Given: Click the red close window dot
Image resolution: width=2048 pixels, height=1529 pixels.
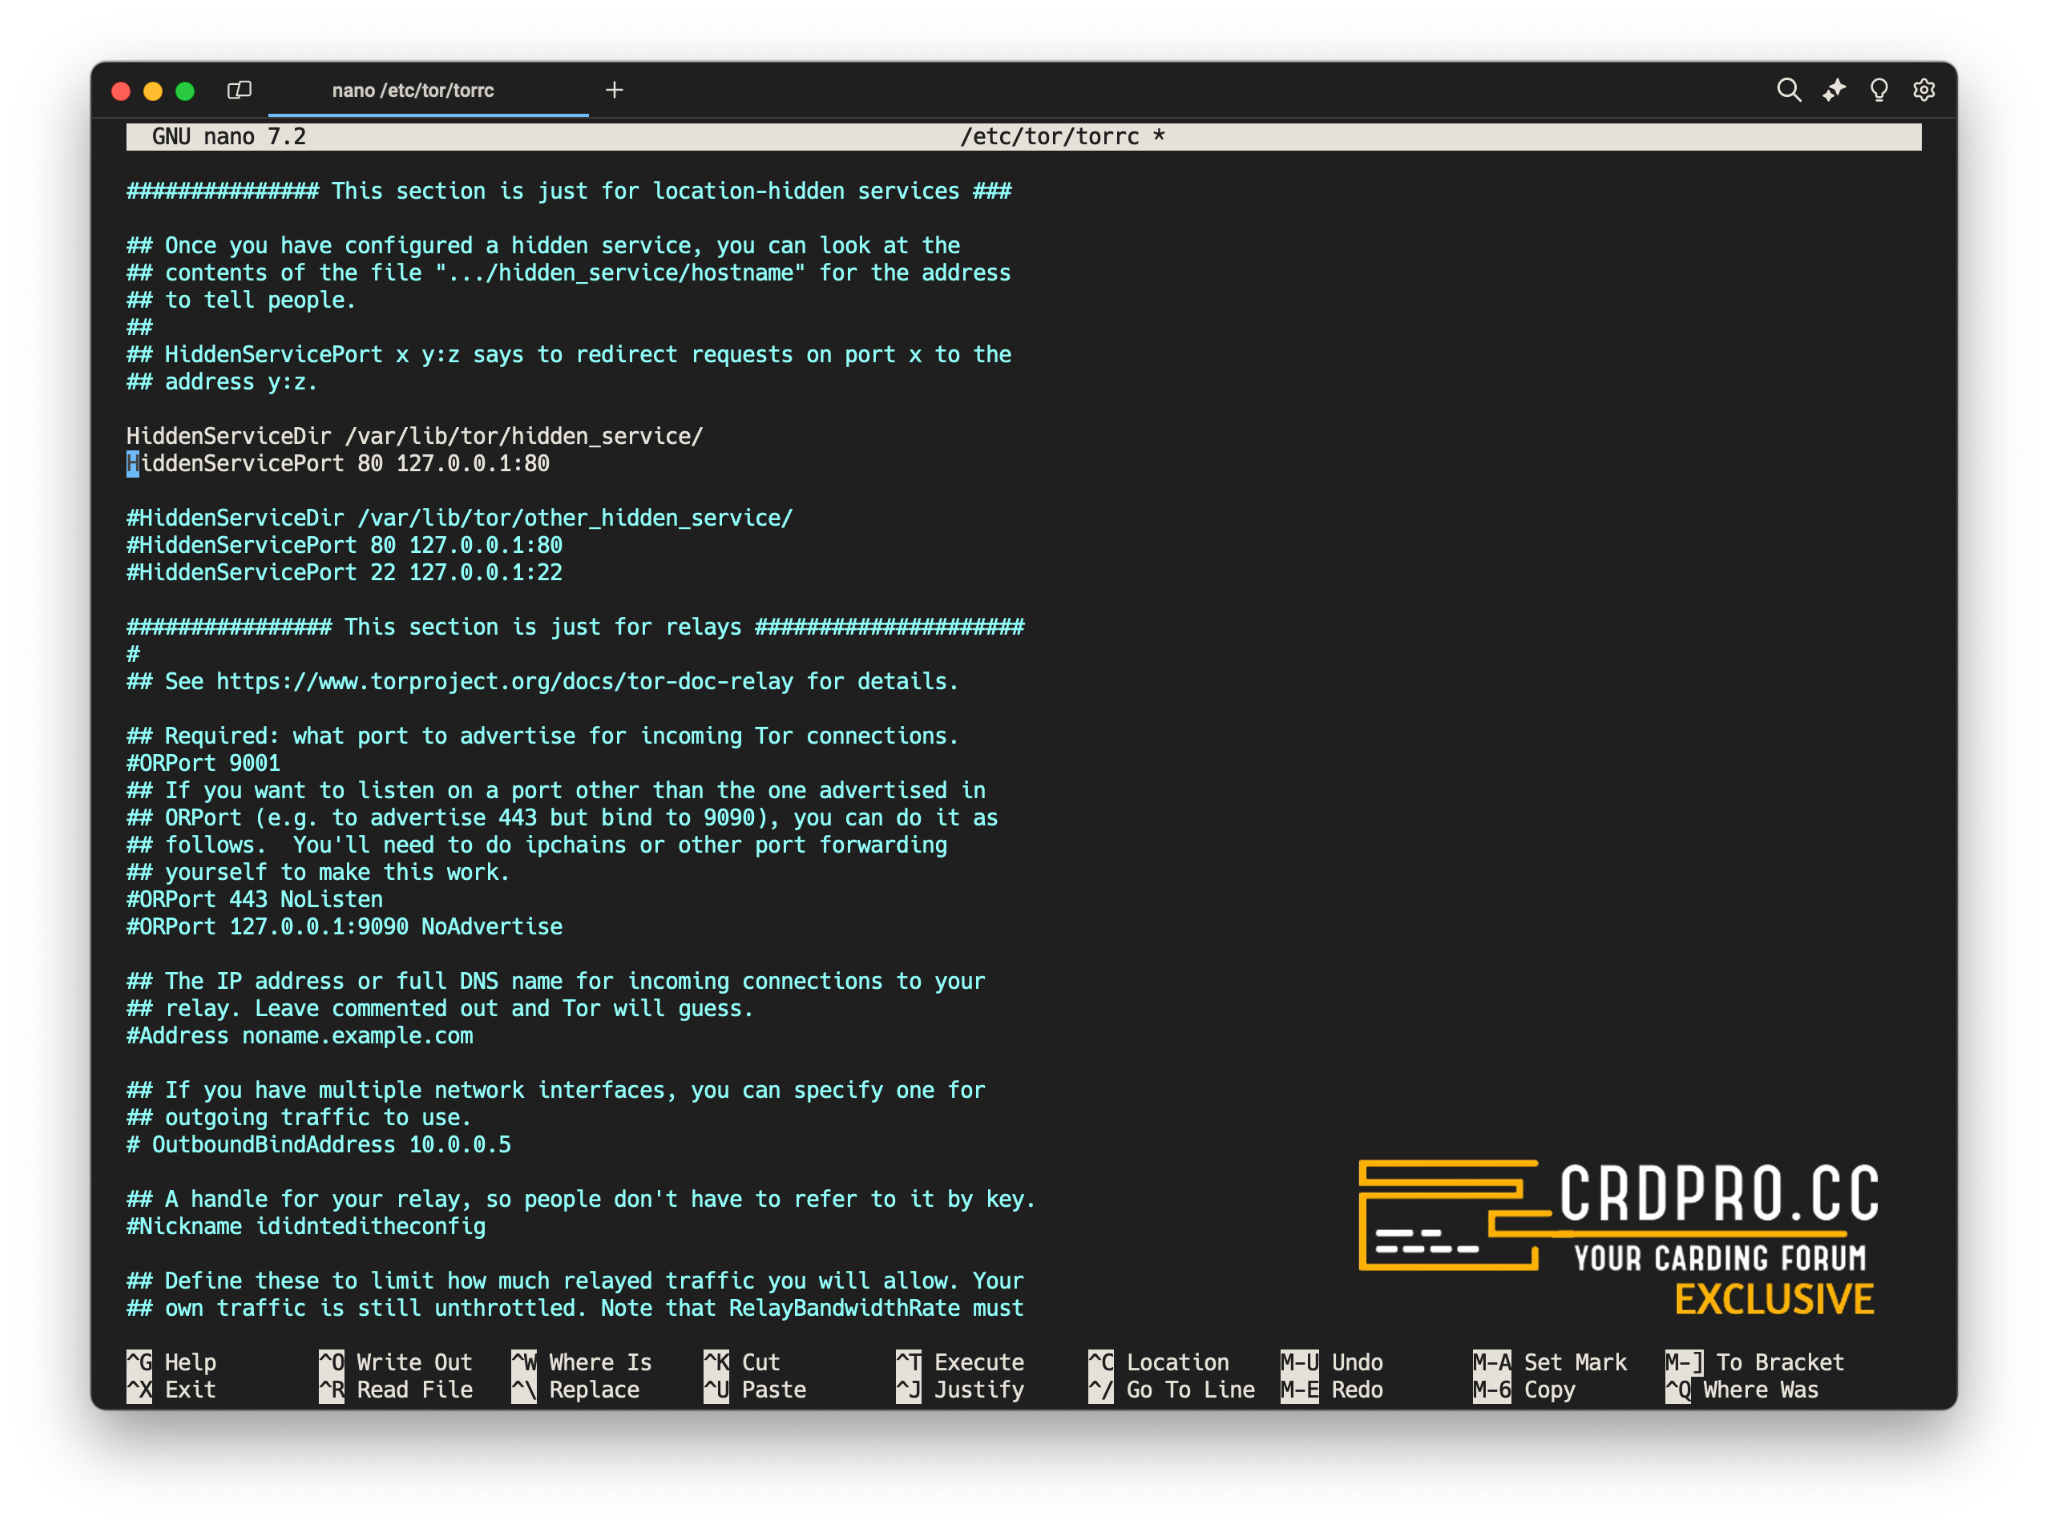Looking at the screenshot, I should click(x=121, y=92).
